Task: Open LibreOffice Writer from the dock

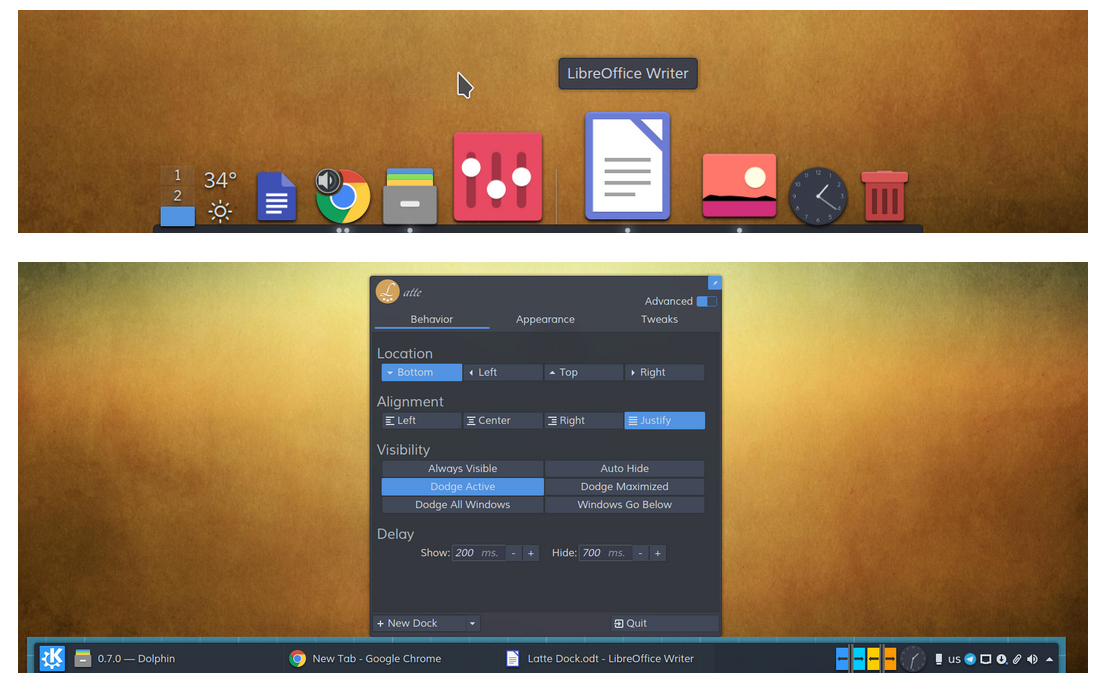Action: coord(627,165)
